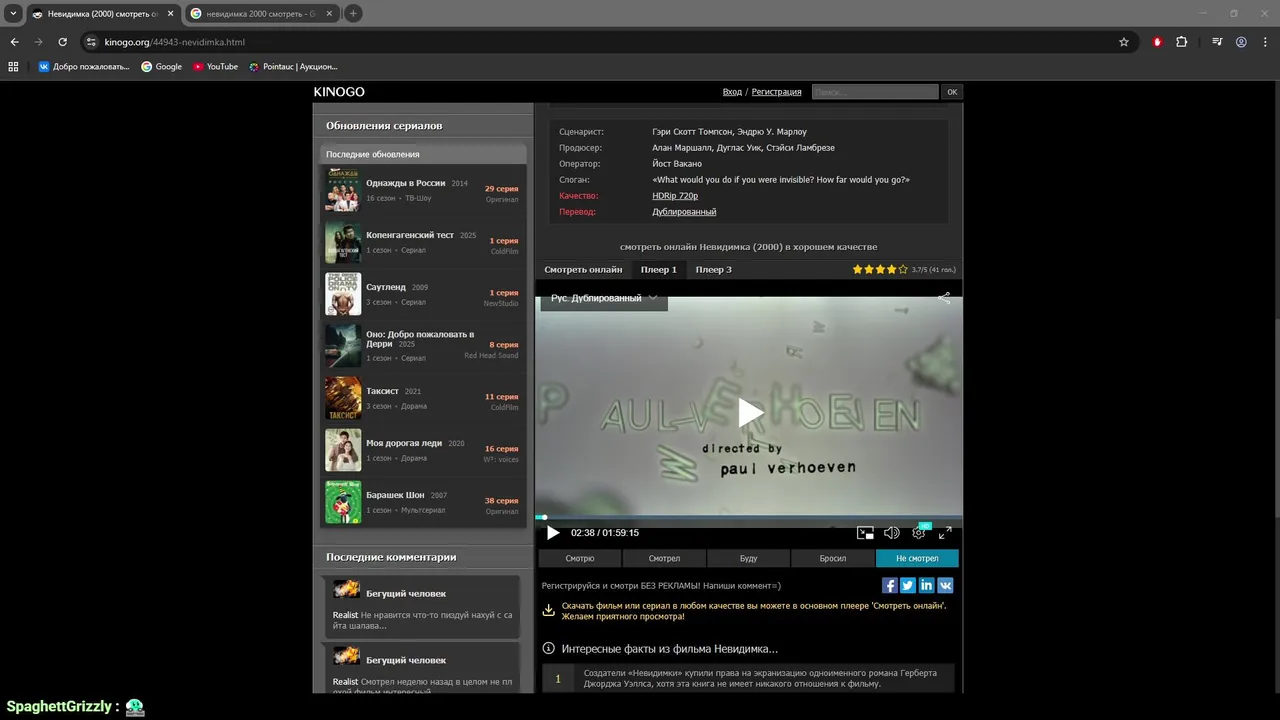Select the Не смотрел status

[917, 559]
